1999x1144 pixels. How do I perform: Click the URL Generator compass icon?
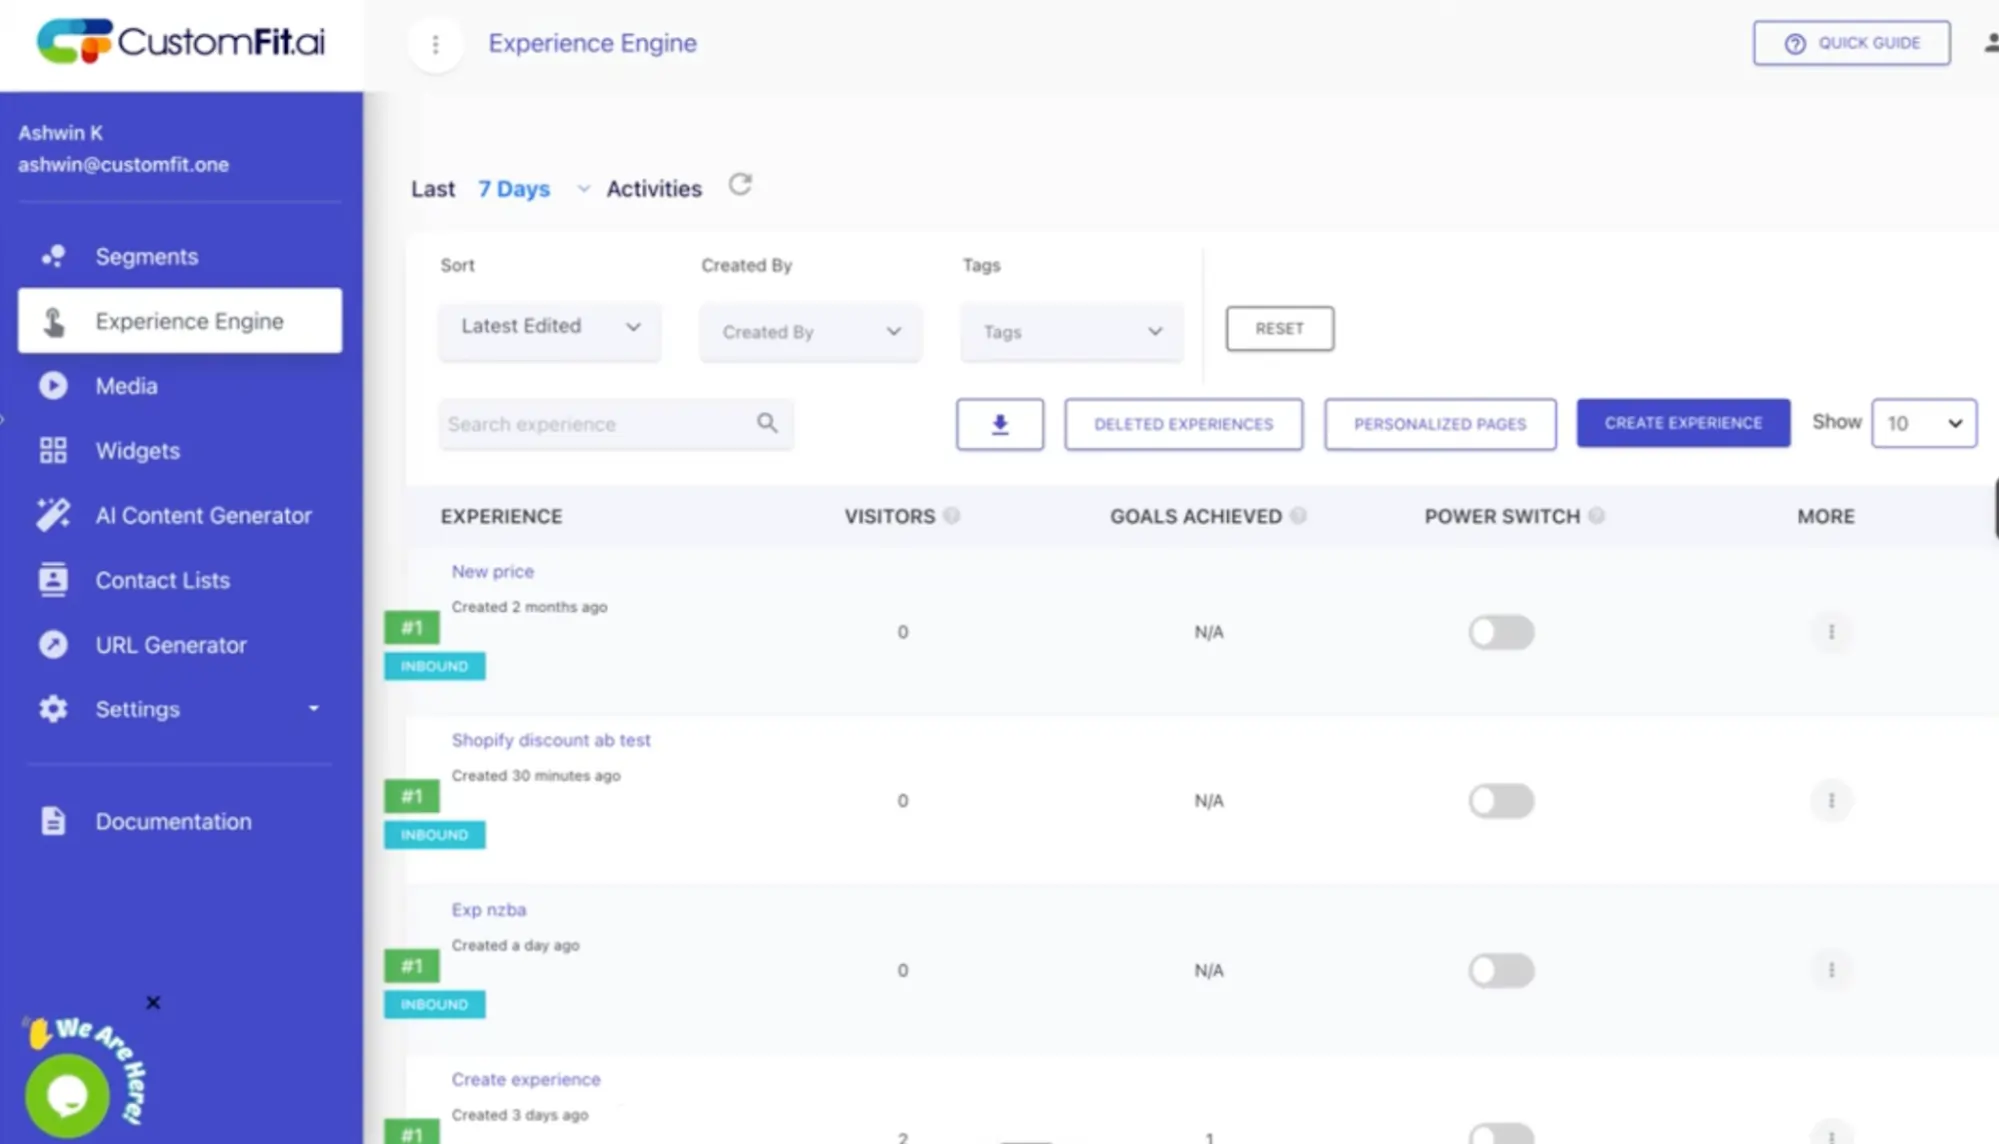[53, 645]
